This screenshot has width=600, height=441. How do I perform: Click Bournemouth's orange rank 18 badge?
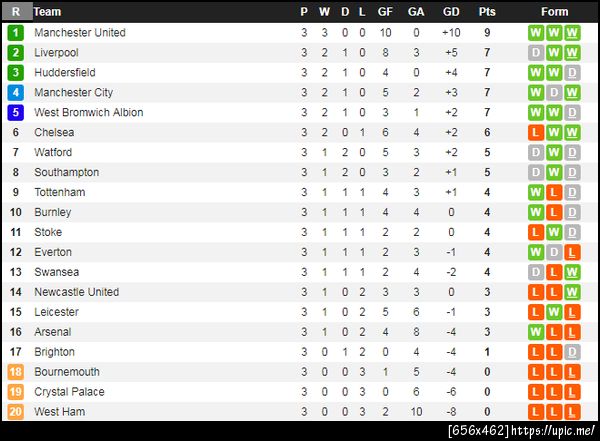coord(15,372)
